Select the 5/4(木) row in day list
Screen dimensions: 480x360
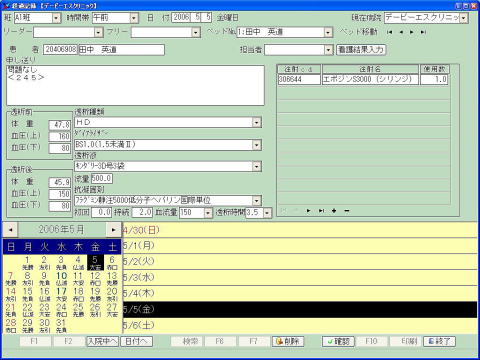pyautogui.click(x=300, y=294)
